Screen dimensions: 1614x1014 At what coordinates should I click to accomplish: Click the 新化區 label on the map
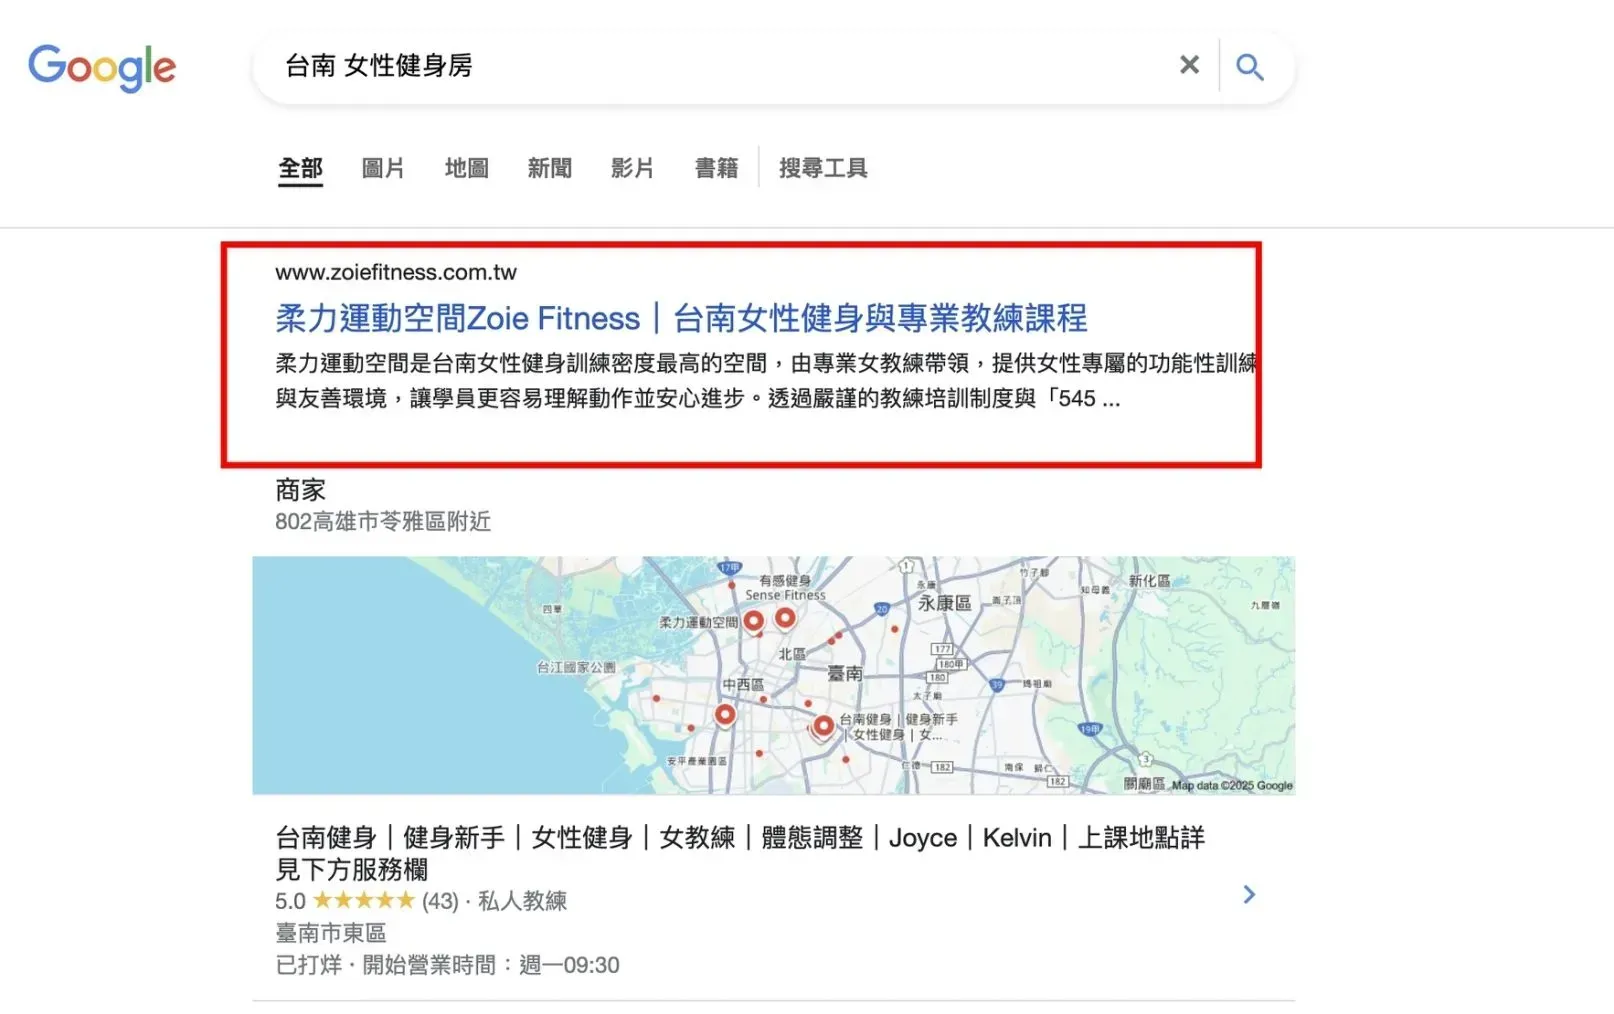[1149, 581]
